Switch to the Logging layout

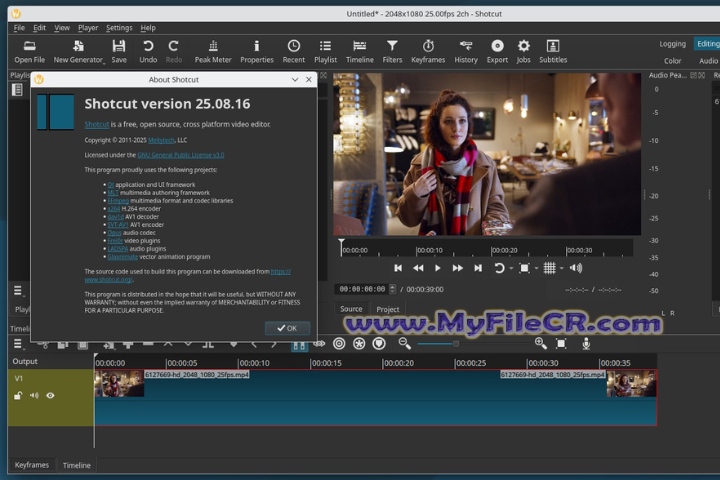673,44
